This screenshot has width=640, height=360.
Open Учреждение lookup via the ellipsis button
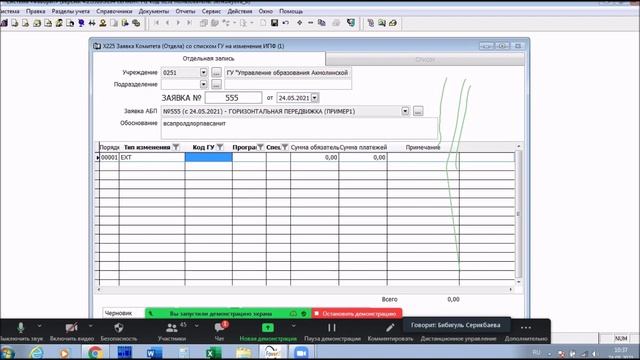click(216, 72)
